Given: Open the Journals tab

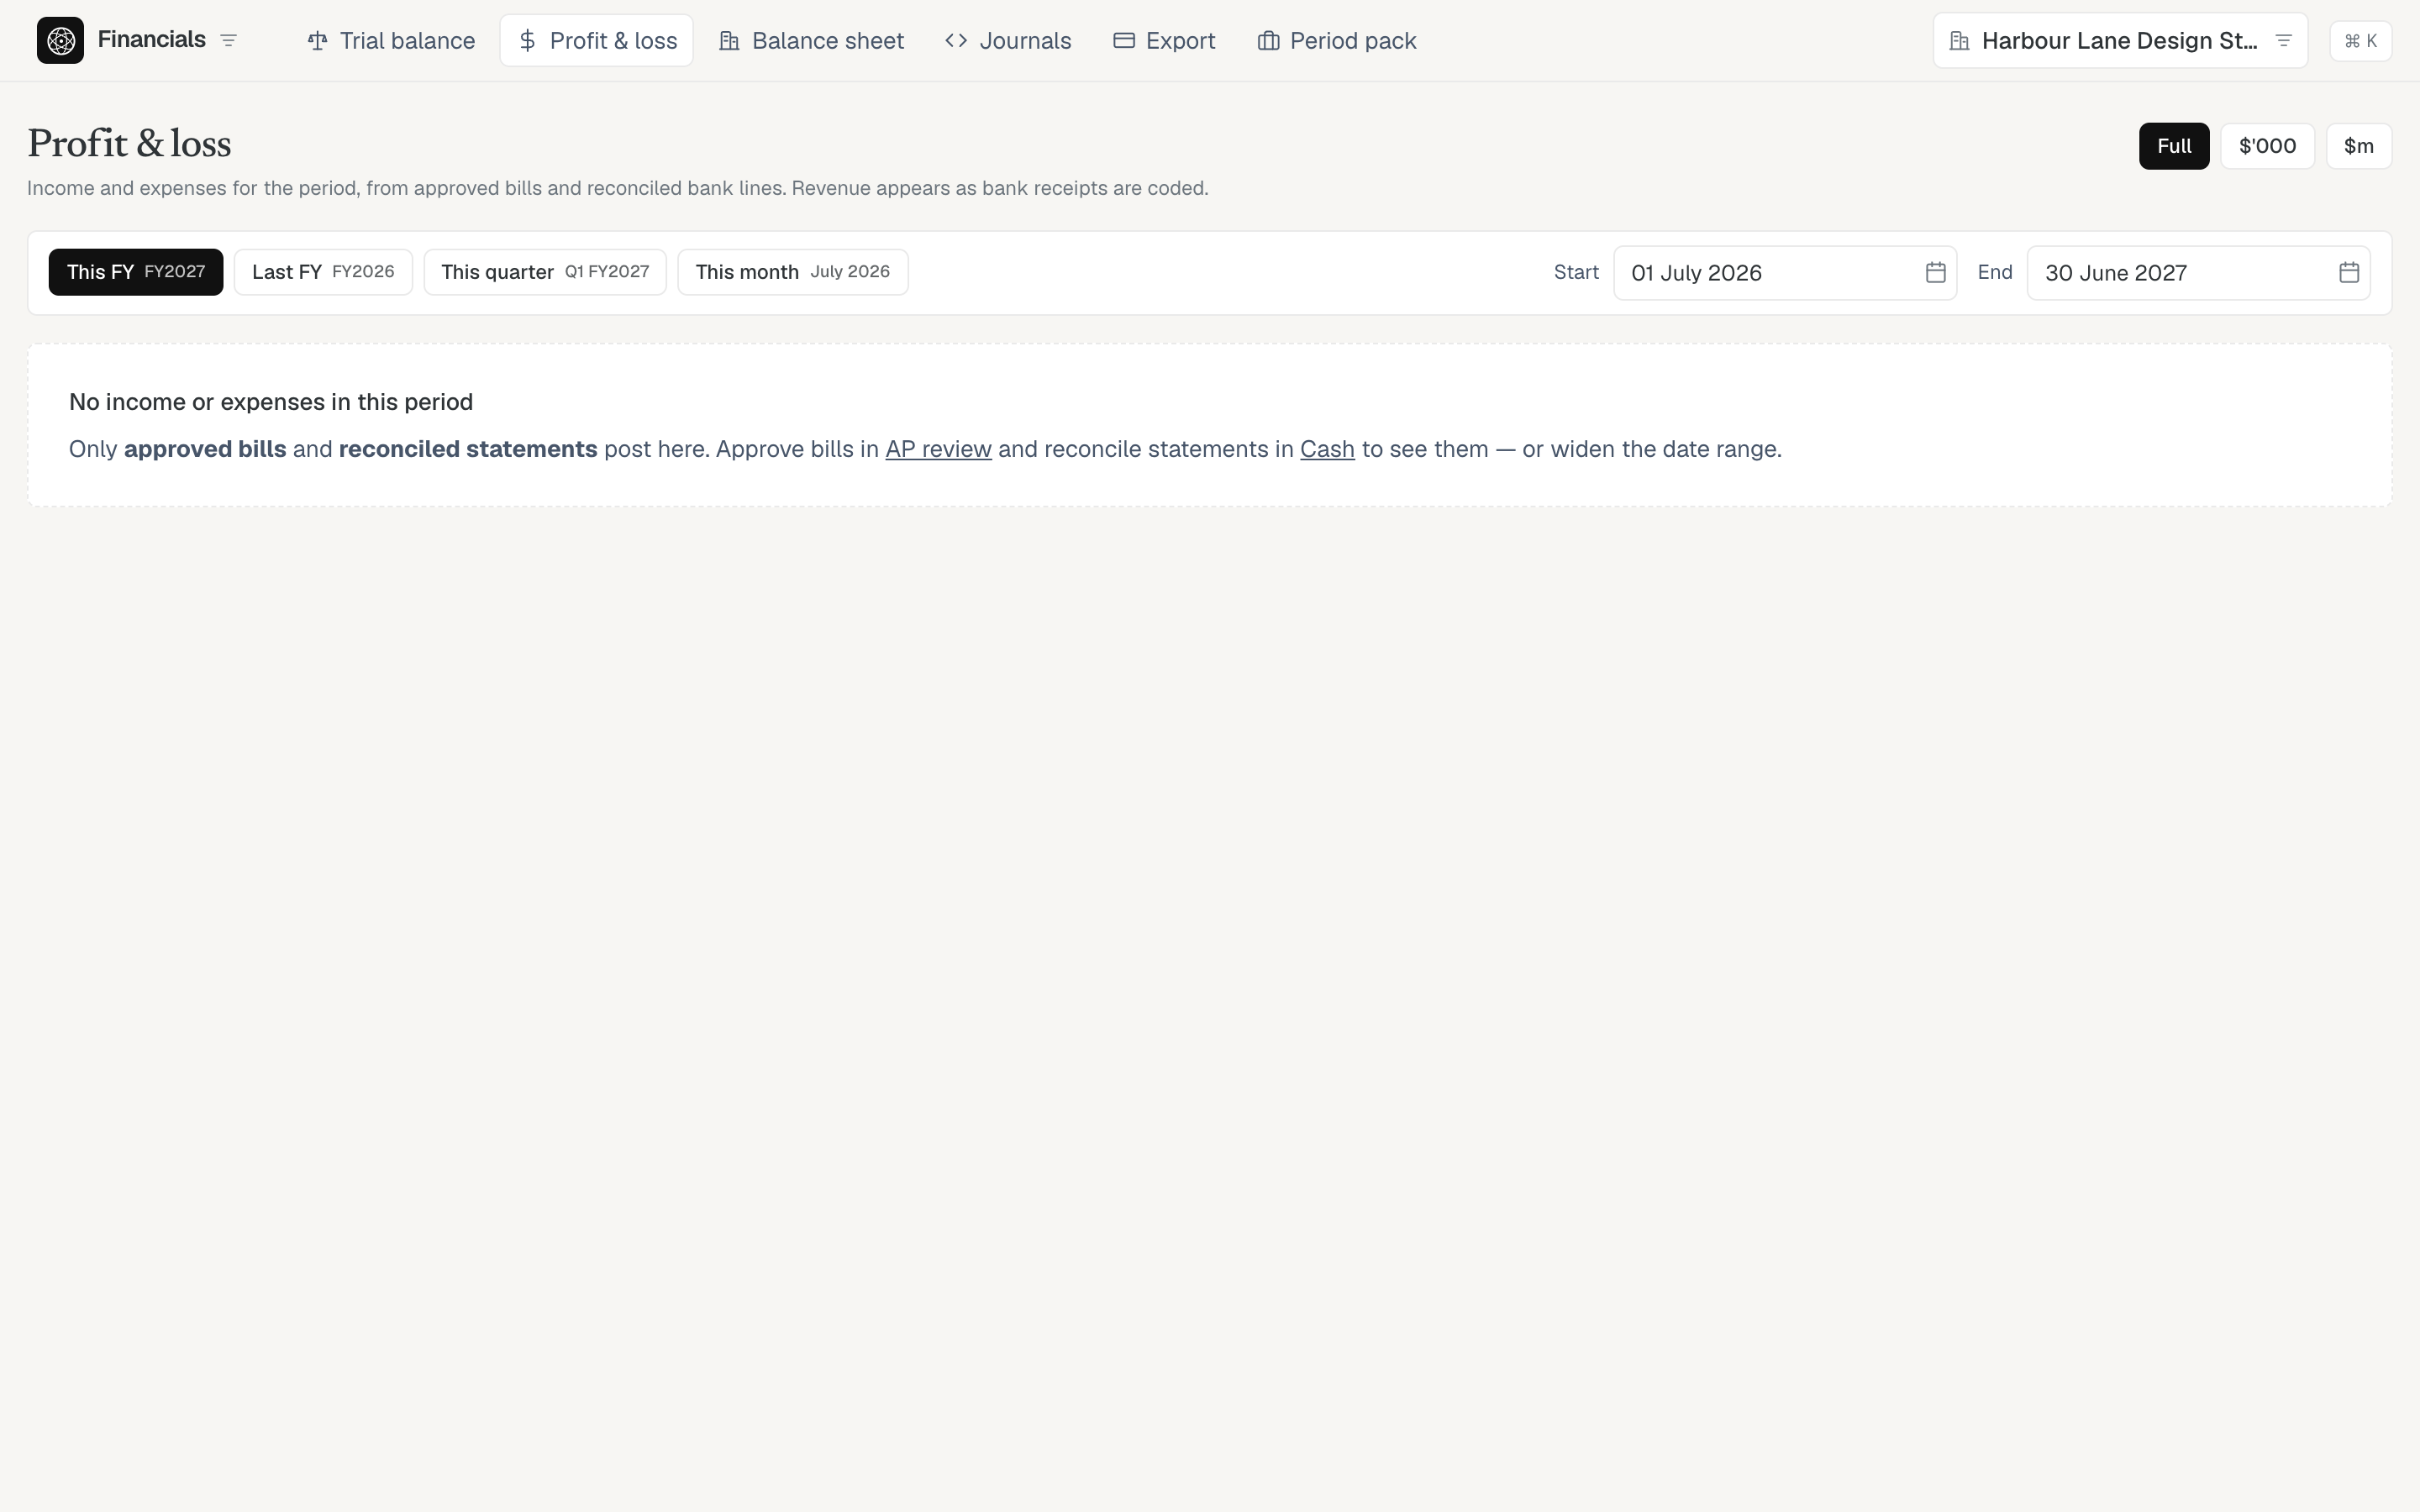Looking at the screenshot, I should tap(1008, 41).
